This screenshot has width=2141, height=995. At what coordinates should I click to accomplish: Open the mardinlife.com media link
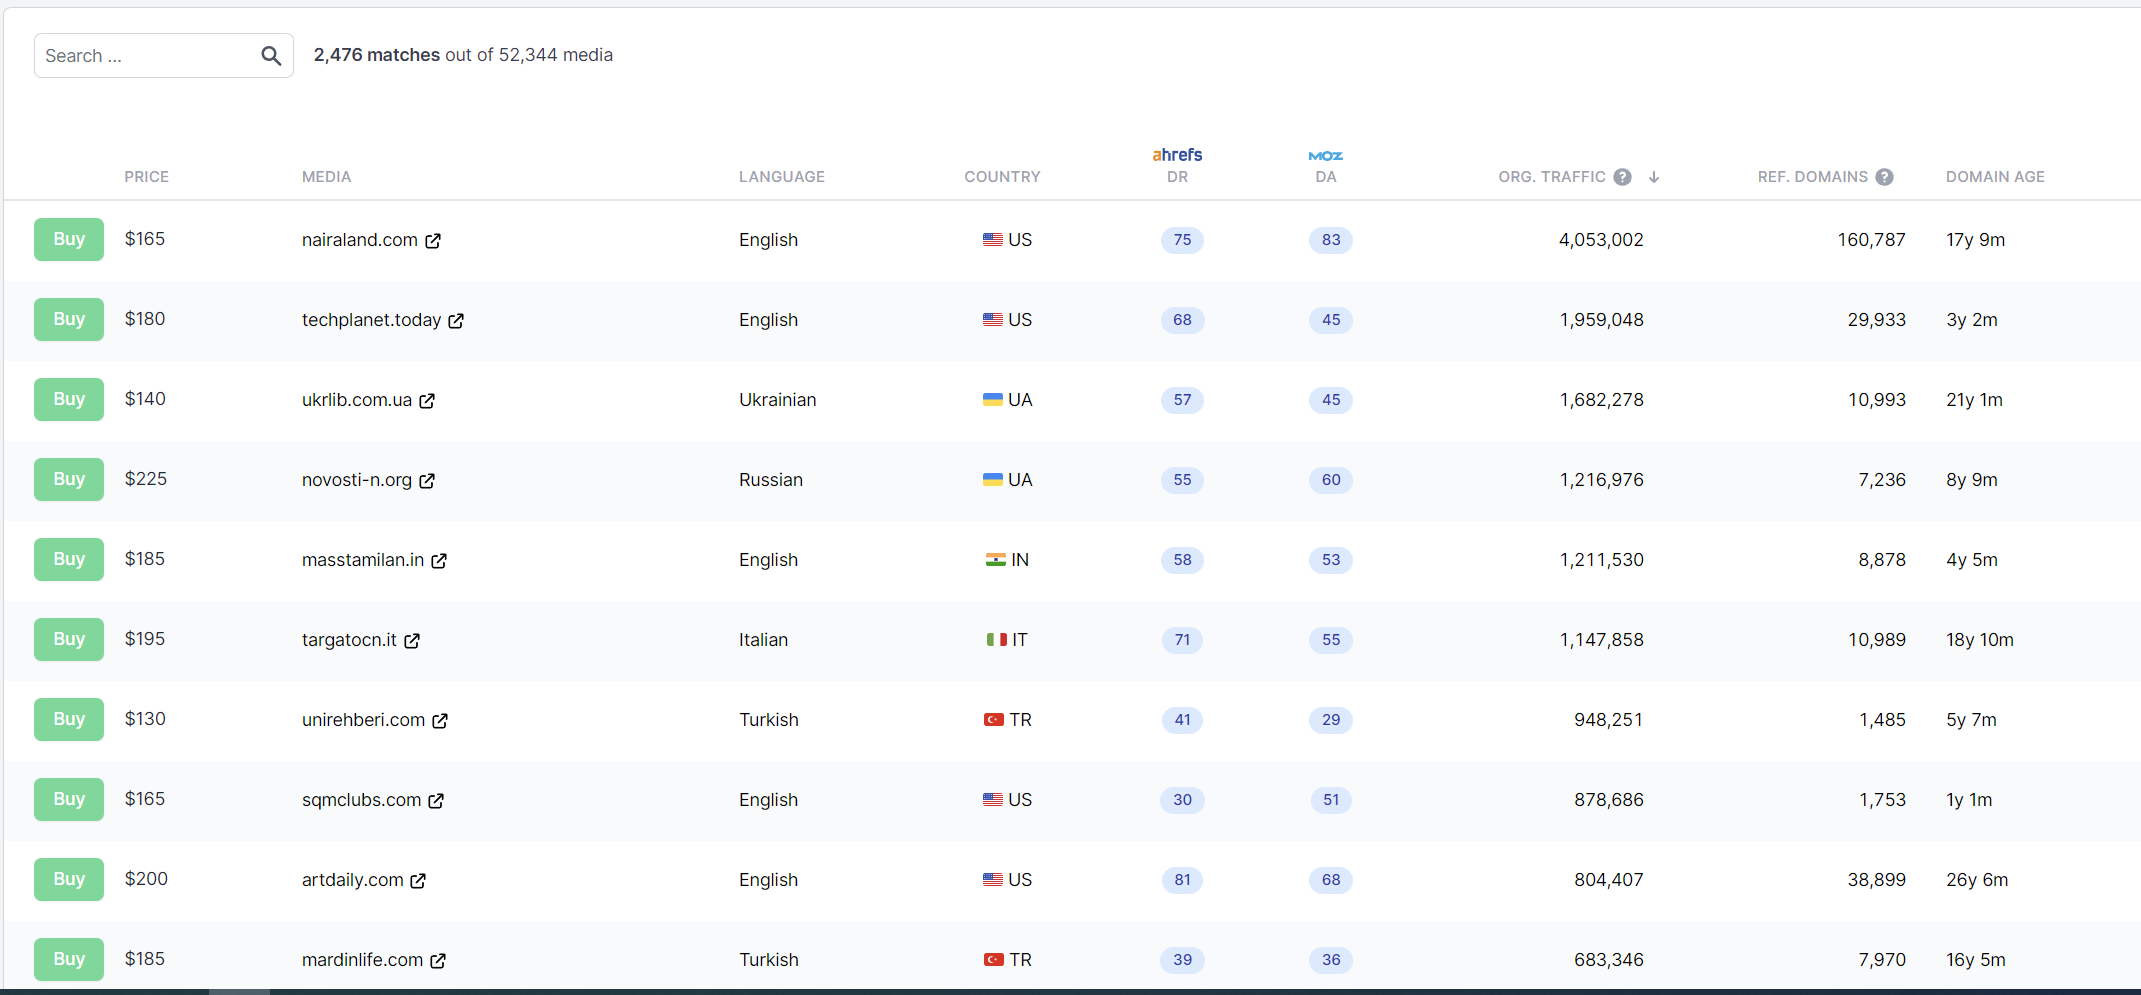point(362,960)
